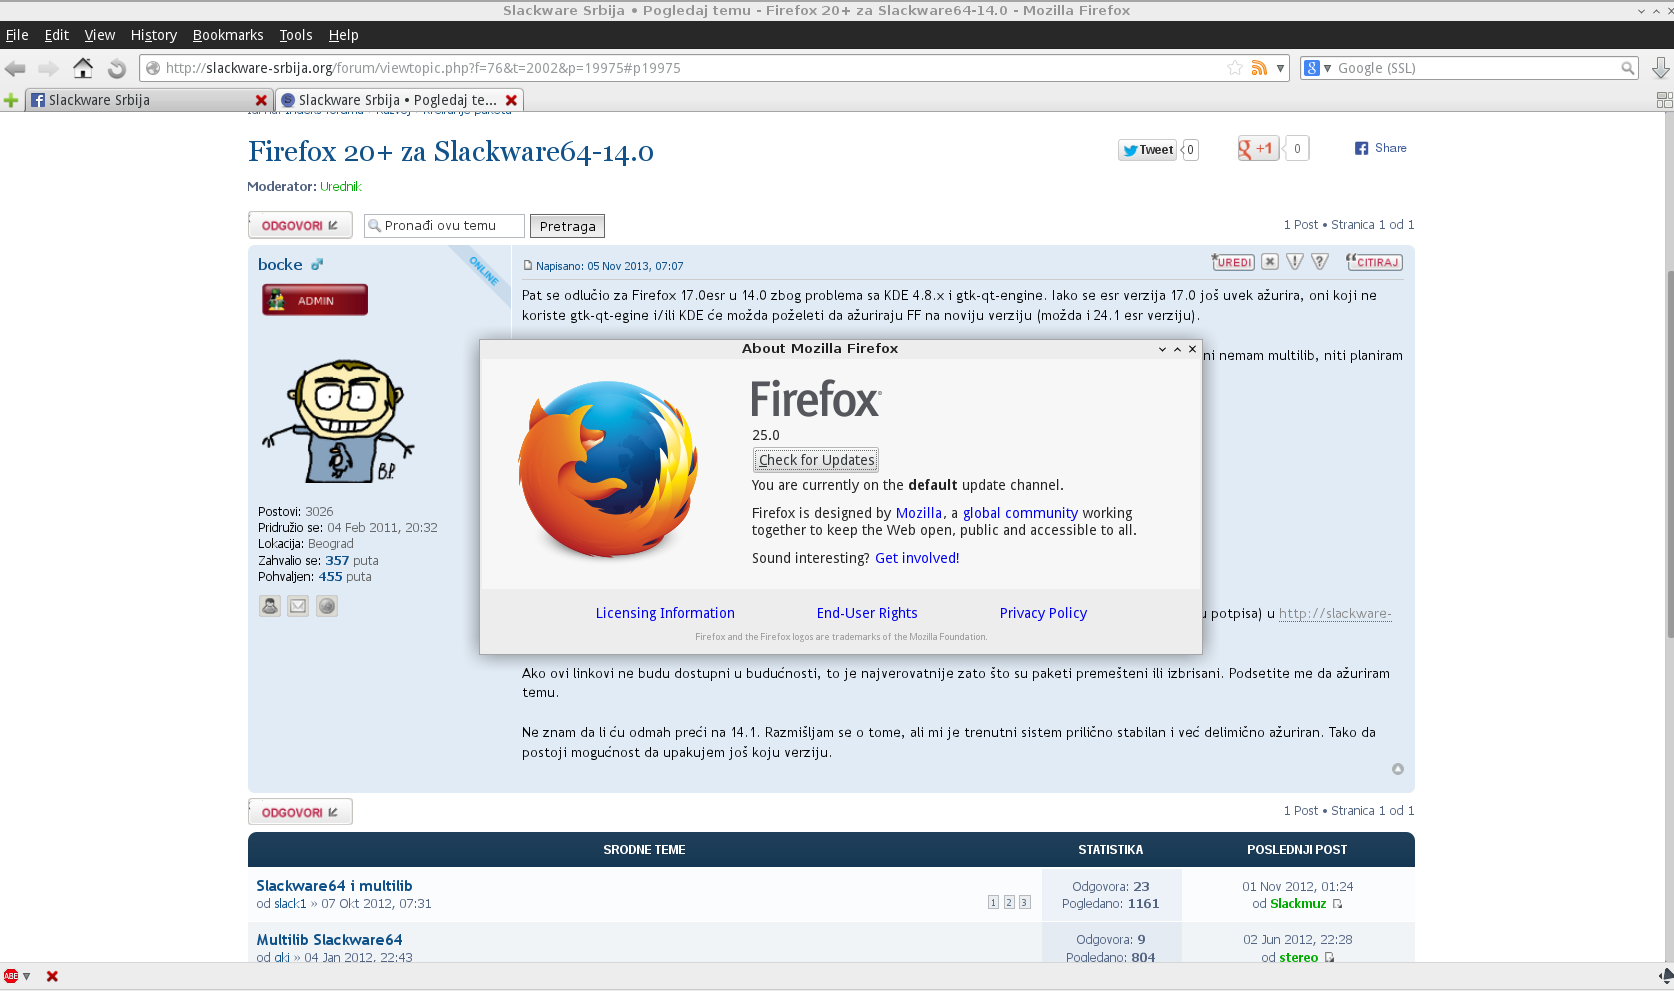Switch to the Facebook Slackware Srbija tab
Viewport: 1674px width, 991px height.
pos(140,100)
